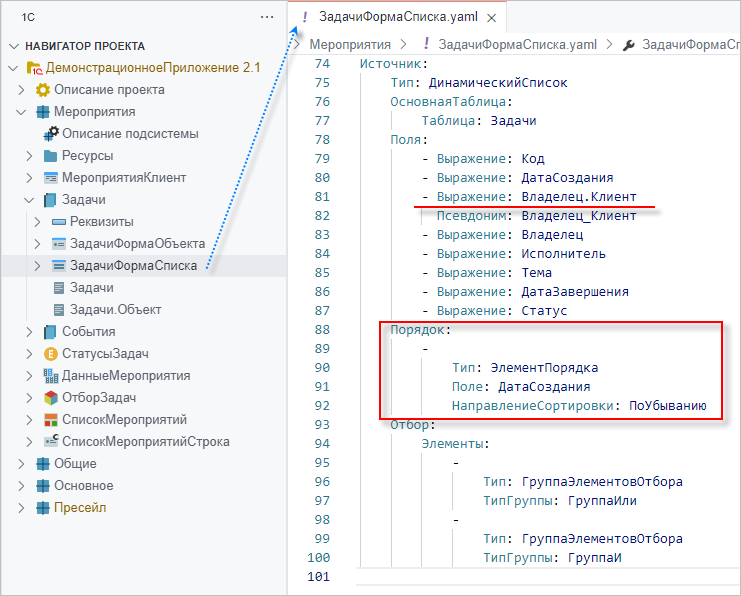
Task: Collapse the Задачи tree node
Action: [30, 200]
